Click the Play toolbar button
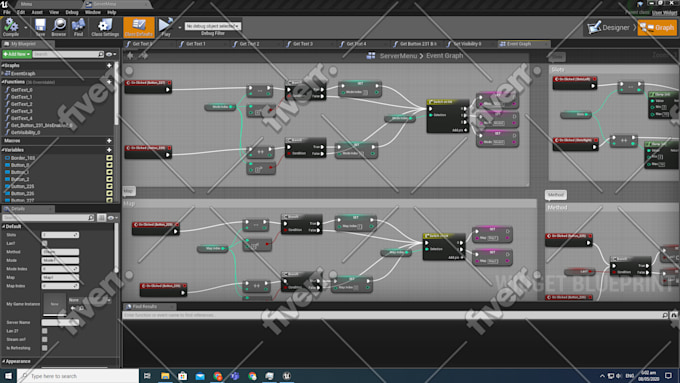Image resolution: width=680 pixels, height=383 pixels. 165,27
